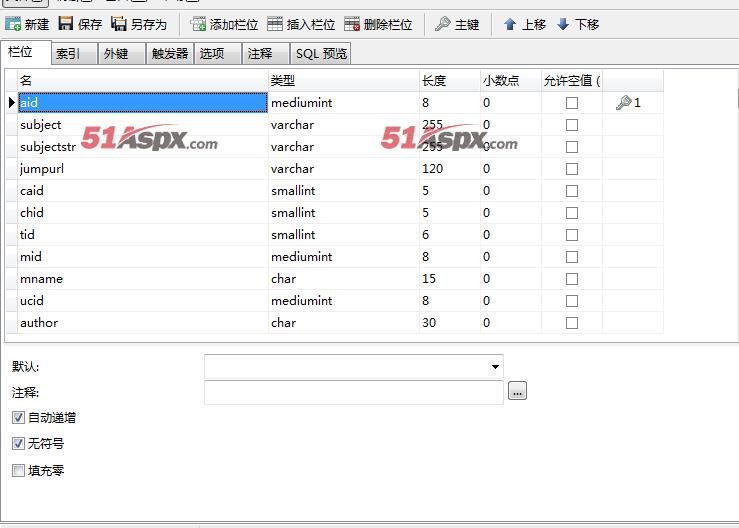Click the ellipsis button next to 注释
Screen dimensions: 739x528
517,391
